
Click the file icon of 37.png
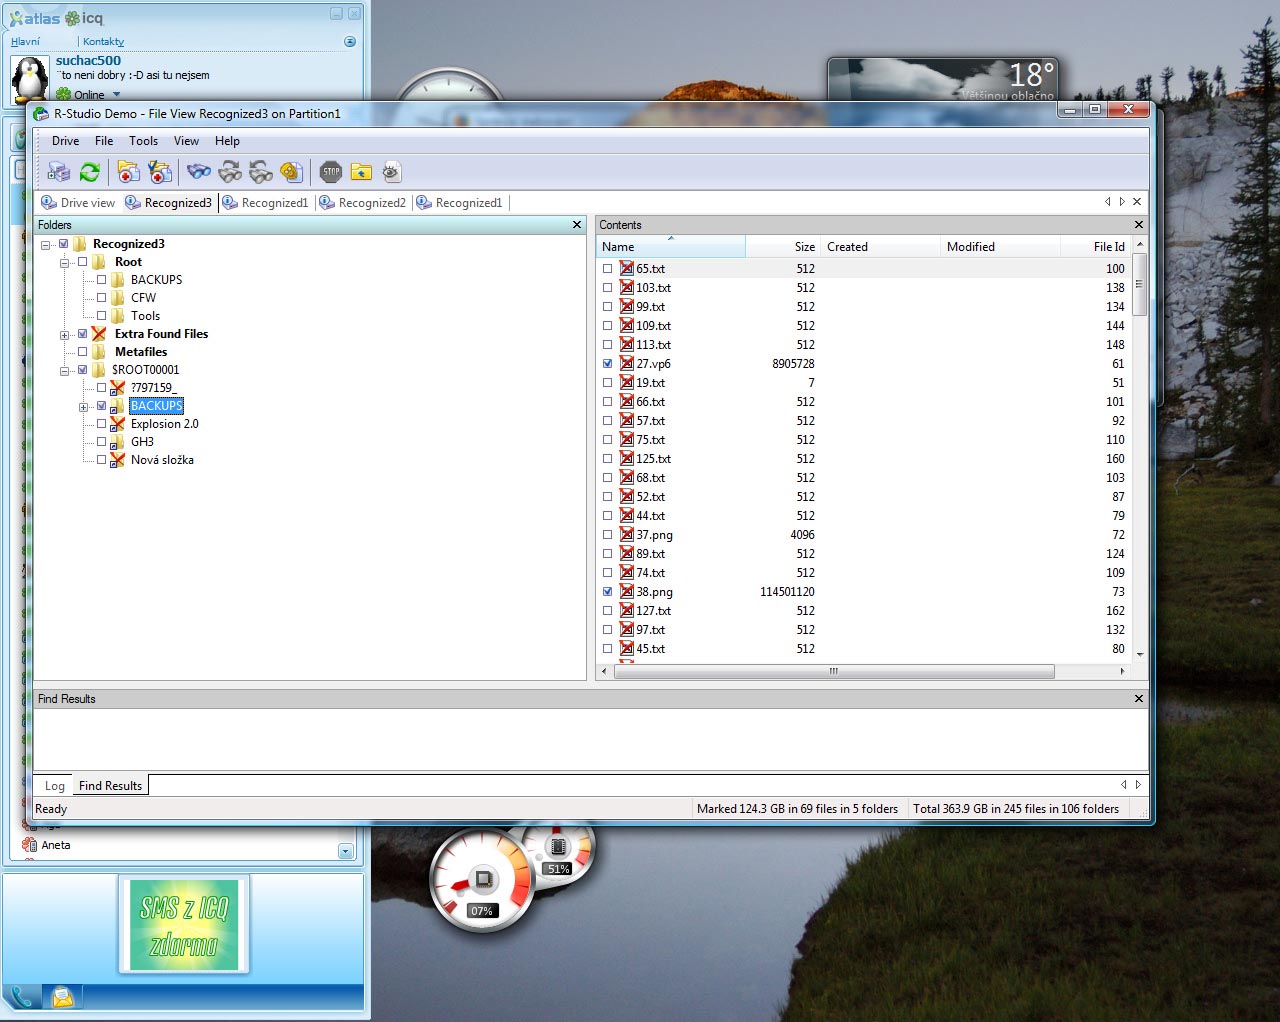(x=626, y=535)
